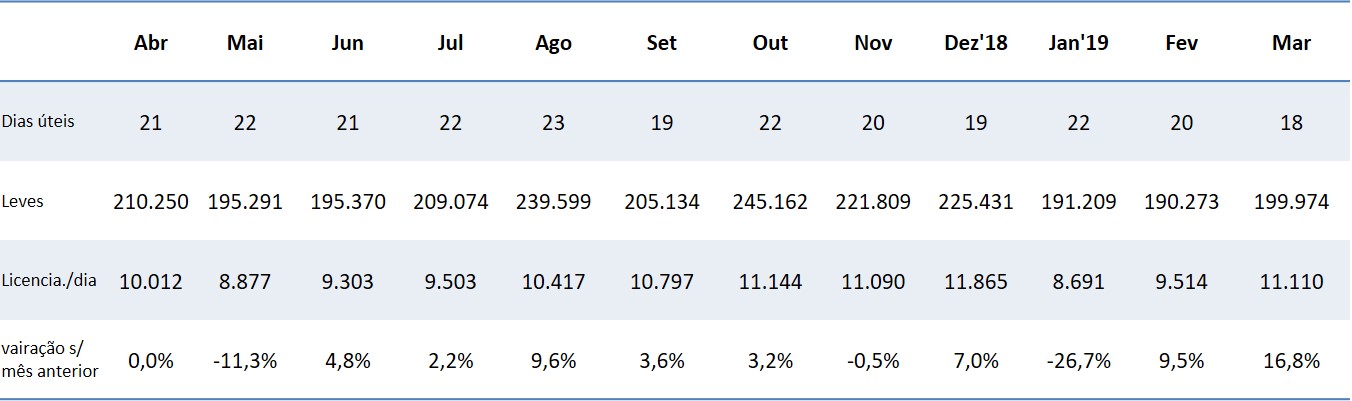Screen dimensions: 1352x401
Task: Select the Licencia./dia value 11.865
Action: [975, 282]
